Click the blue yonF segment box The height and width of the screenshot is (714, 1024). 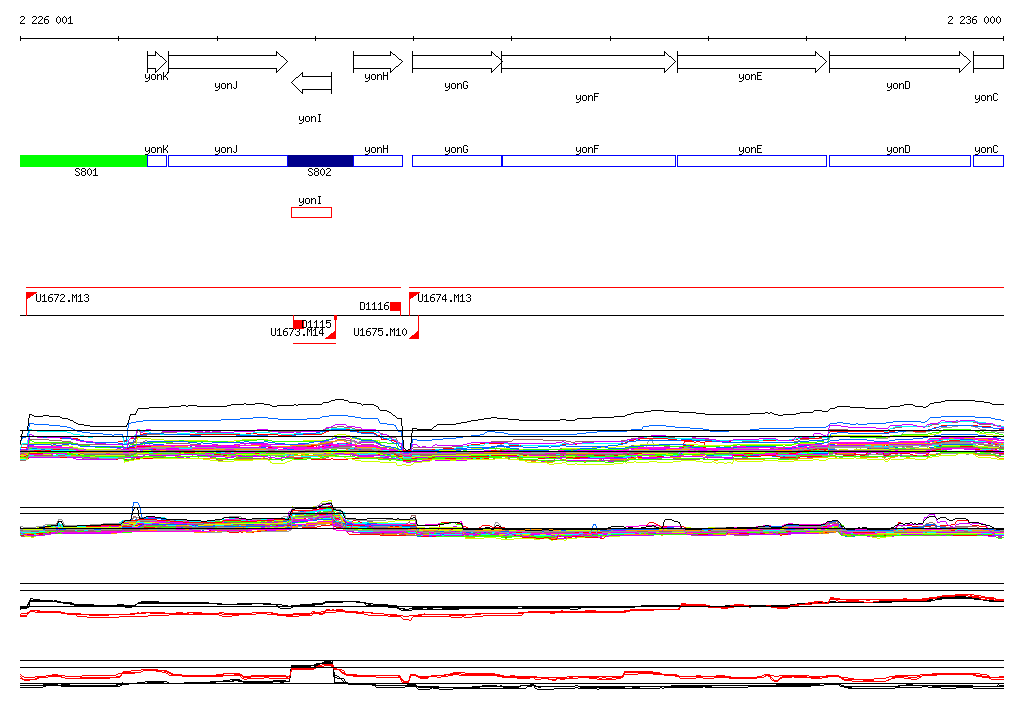tap(588, 161)
